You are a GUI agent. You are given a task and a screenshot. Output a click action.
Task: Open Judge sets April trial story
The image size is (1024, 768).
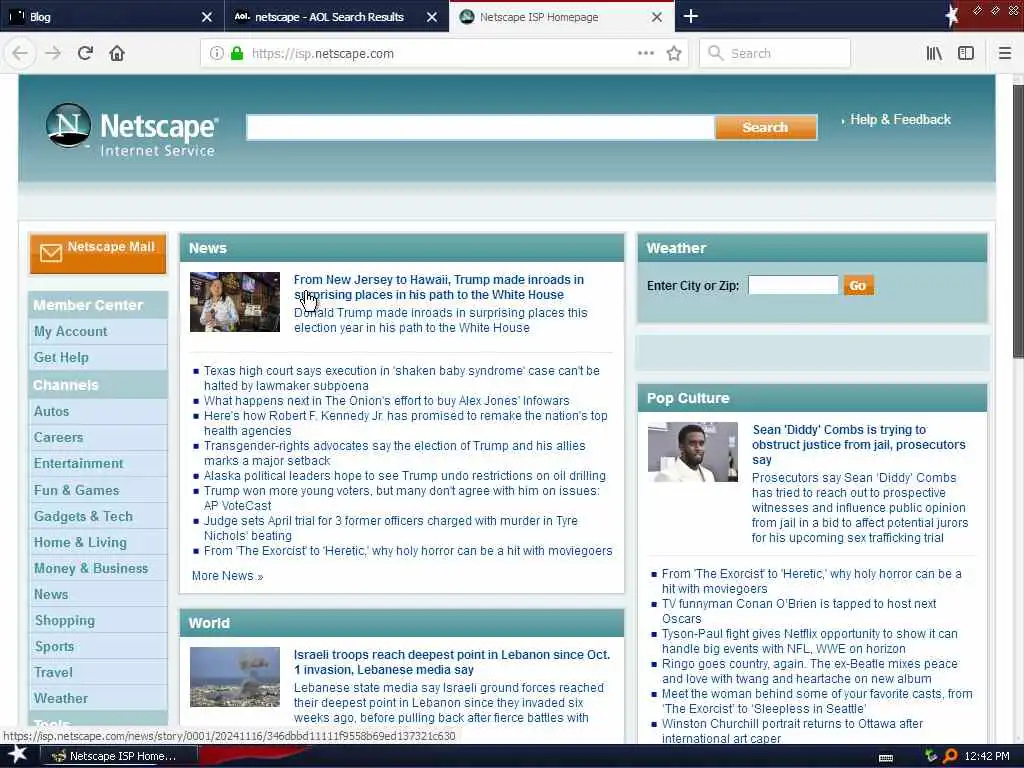[x=391, y=528]
